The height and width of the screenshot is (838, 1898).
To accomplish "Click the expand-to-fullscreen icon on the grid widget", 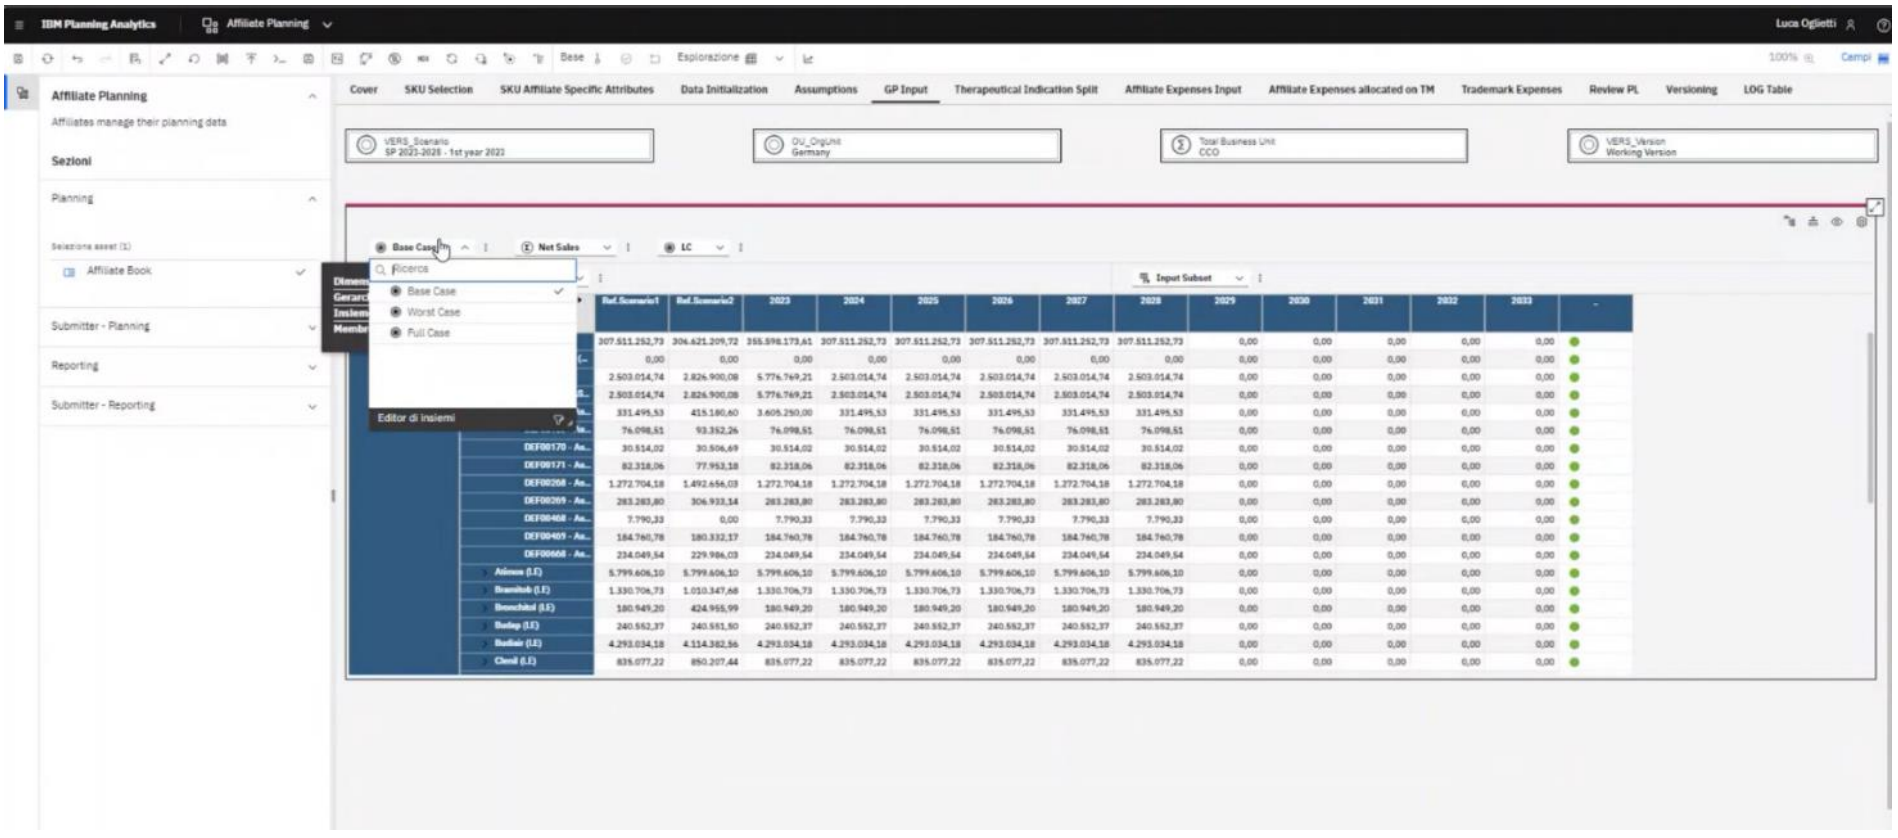I will [1875, 207].
